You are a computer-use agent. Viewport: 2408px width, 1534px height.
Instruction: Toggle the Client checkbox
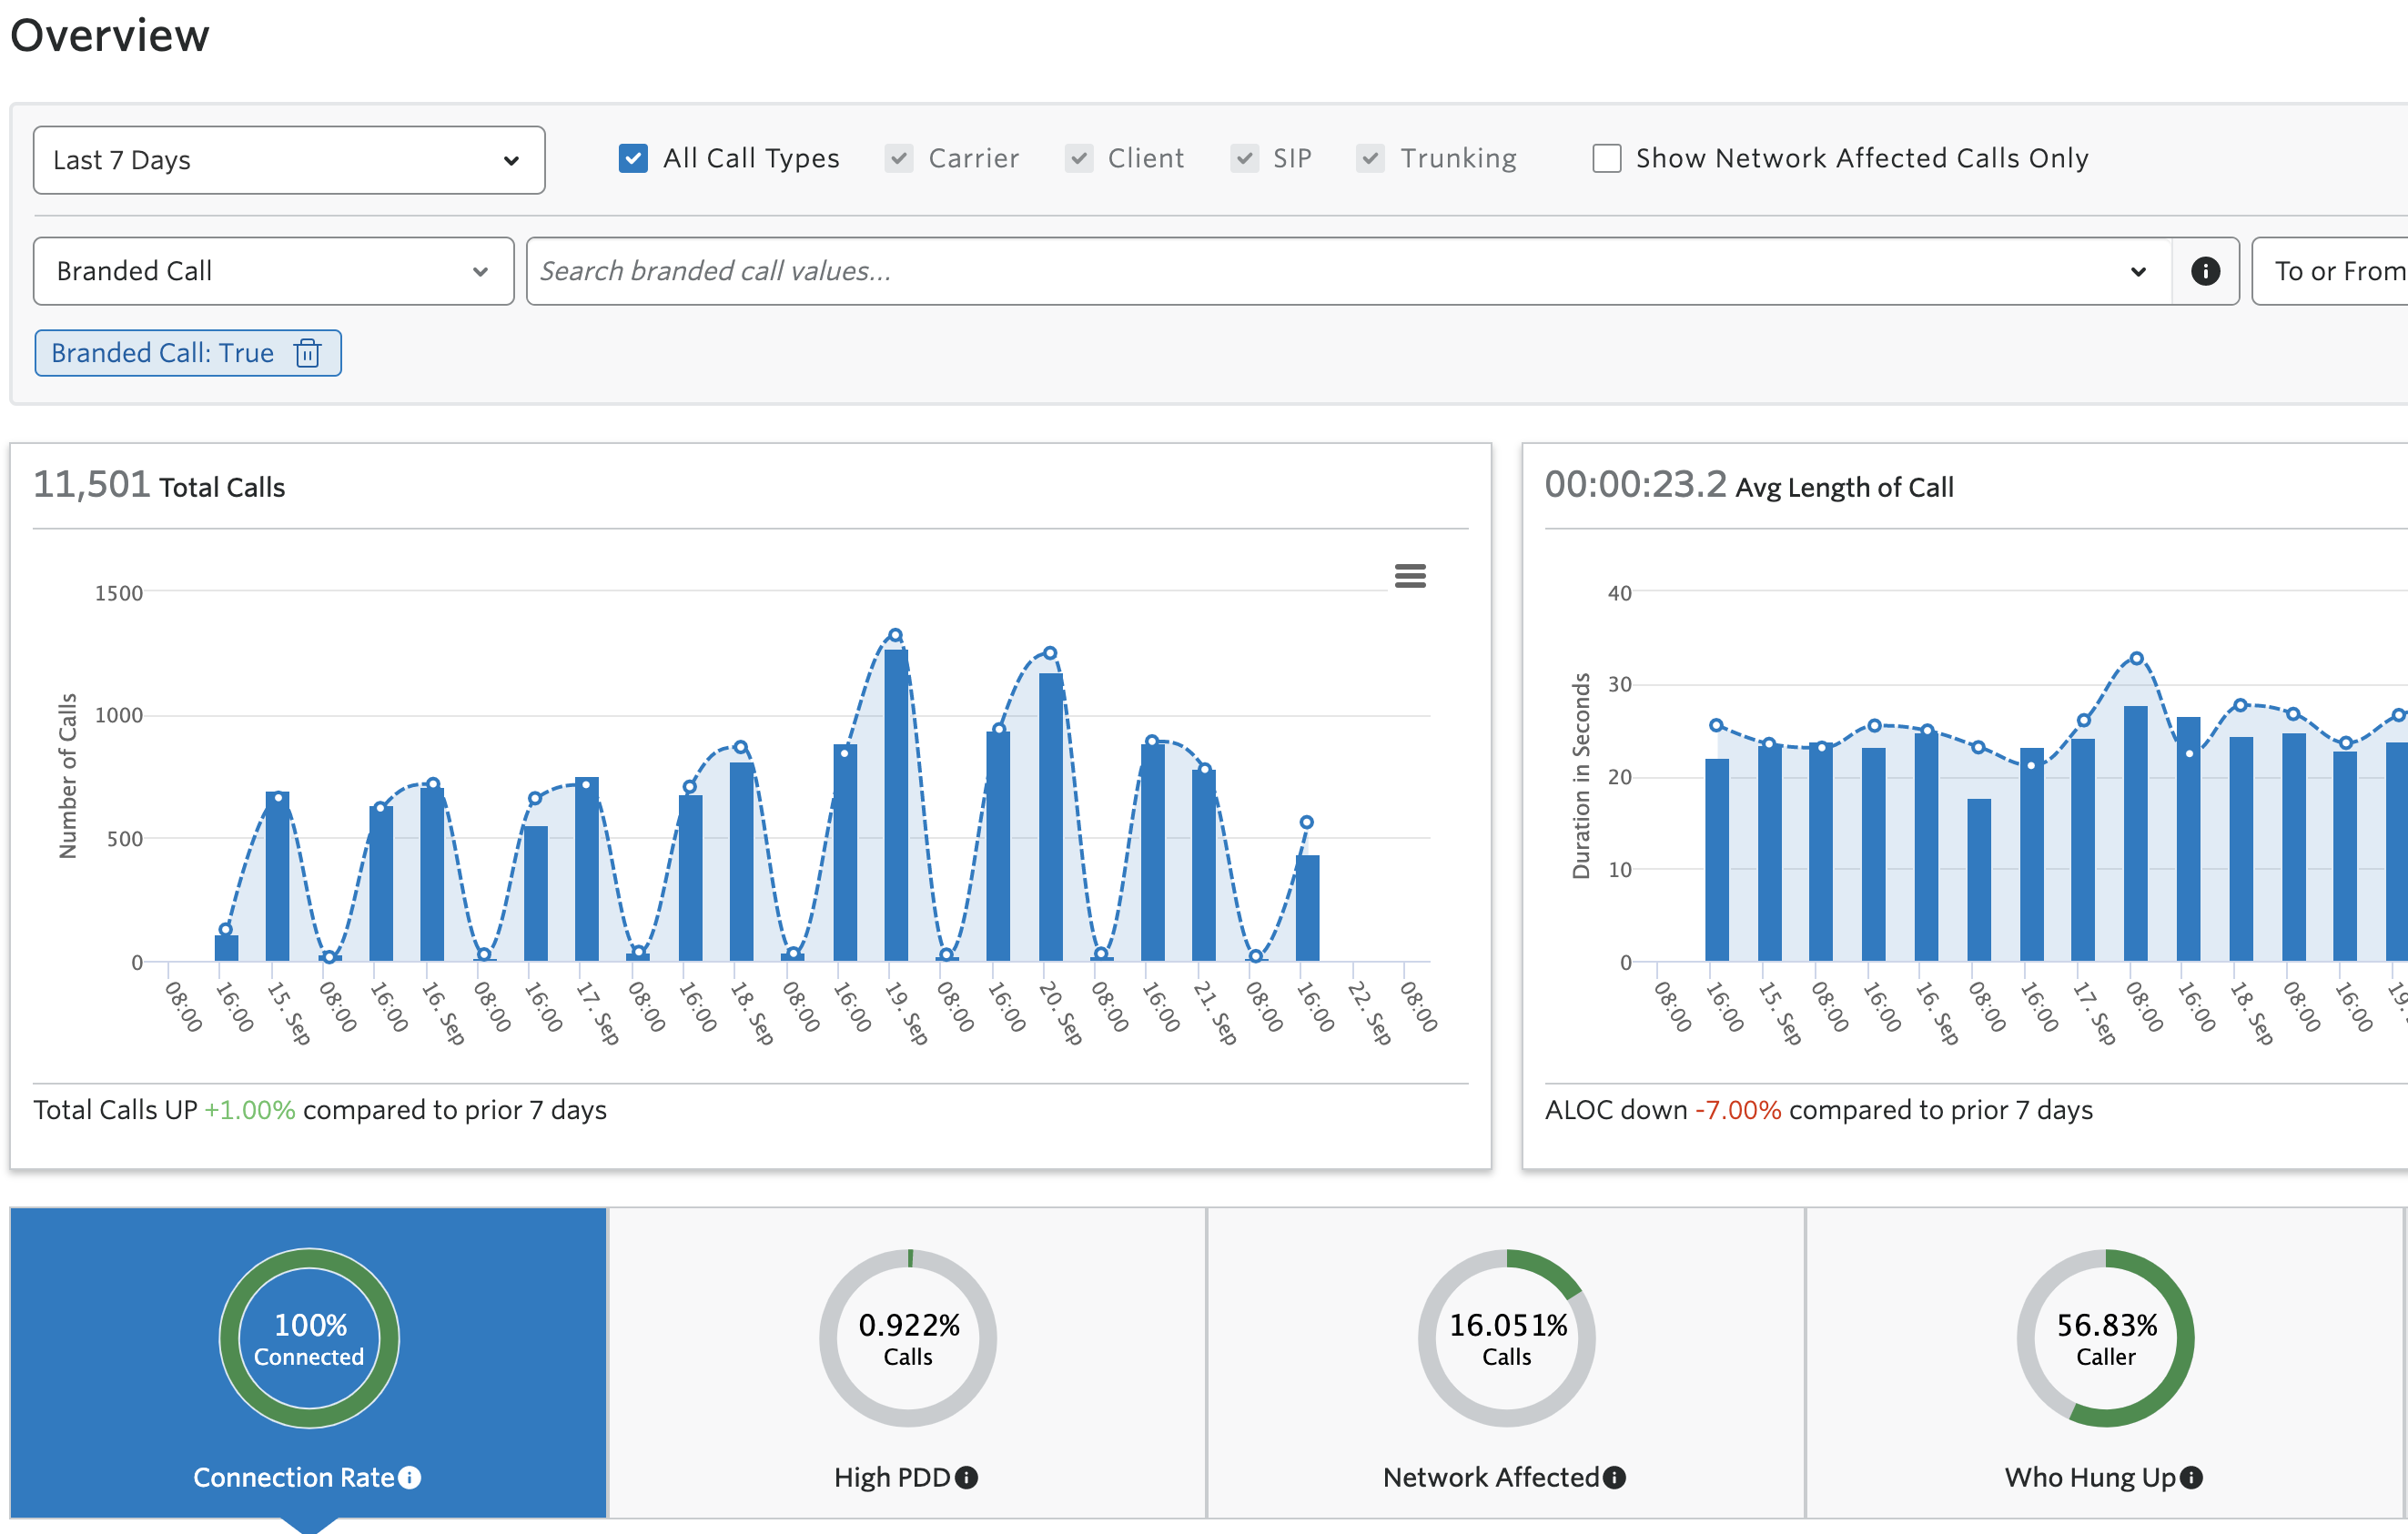coord(1079,158)
